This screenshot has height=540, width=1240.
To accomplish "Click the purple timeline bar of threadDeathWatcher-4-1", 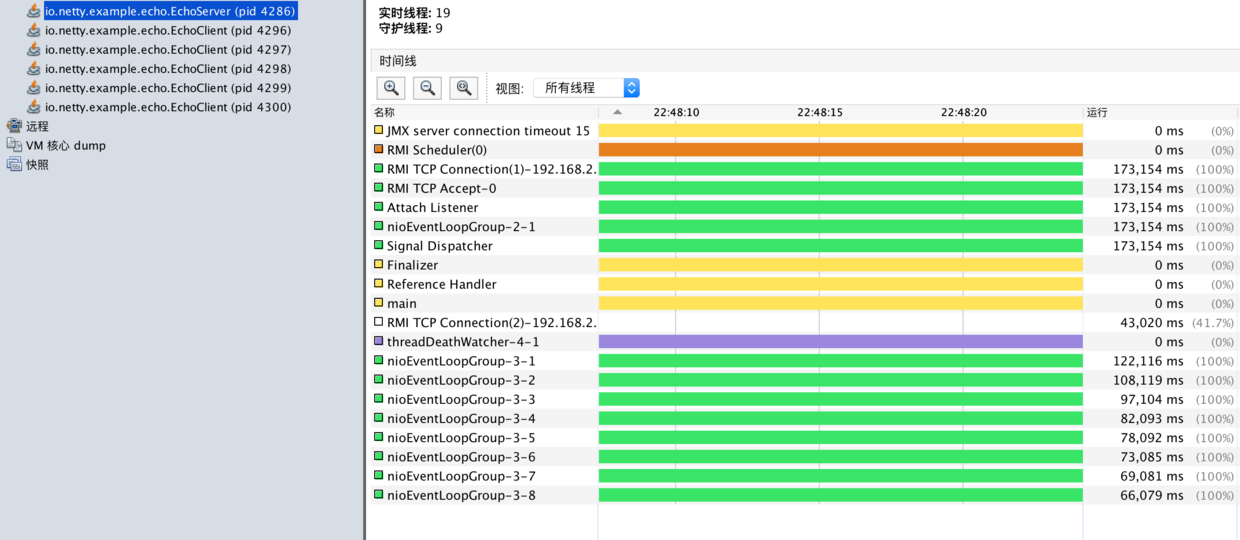I will (840, 341).
